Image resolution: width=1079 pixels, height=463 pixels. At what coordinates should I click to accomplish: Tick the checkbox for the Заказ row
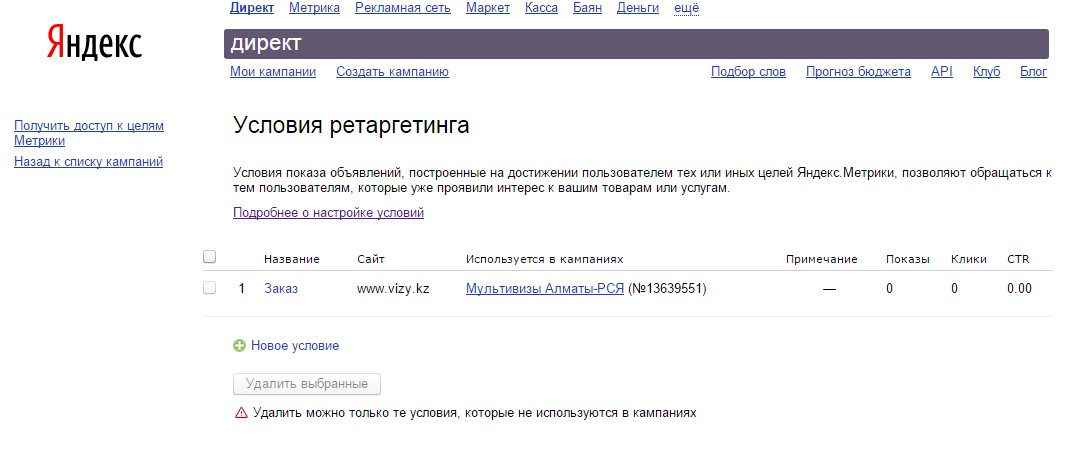pyautogui.click(x=210, y=288)
